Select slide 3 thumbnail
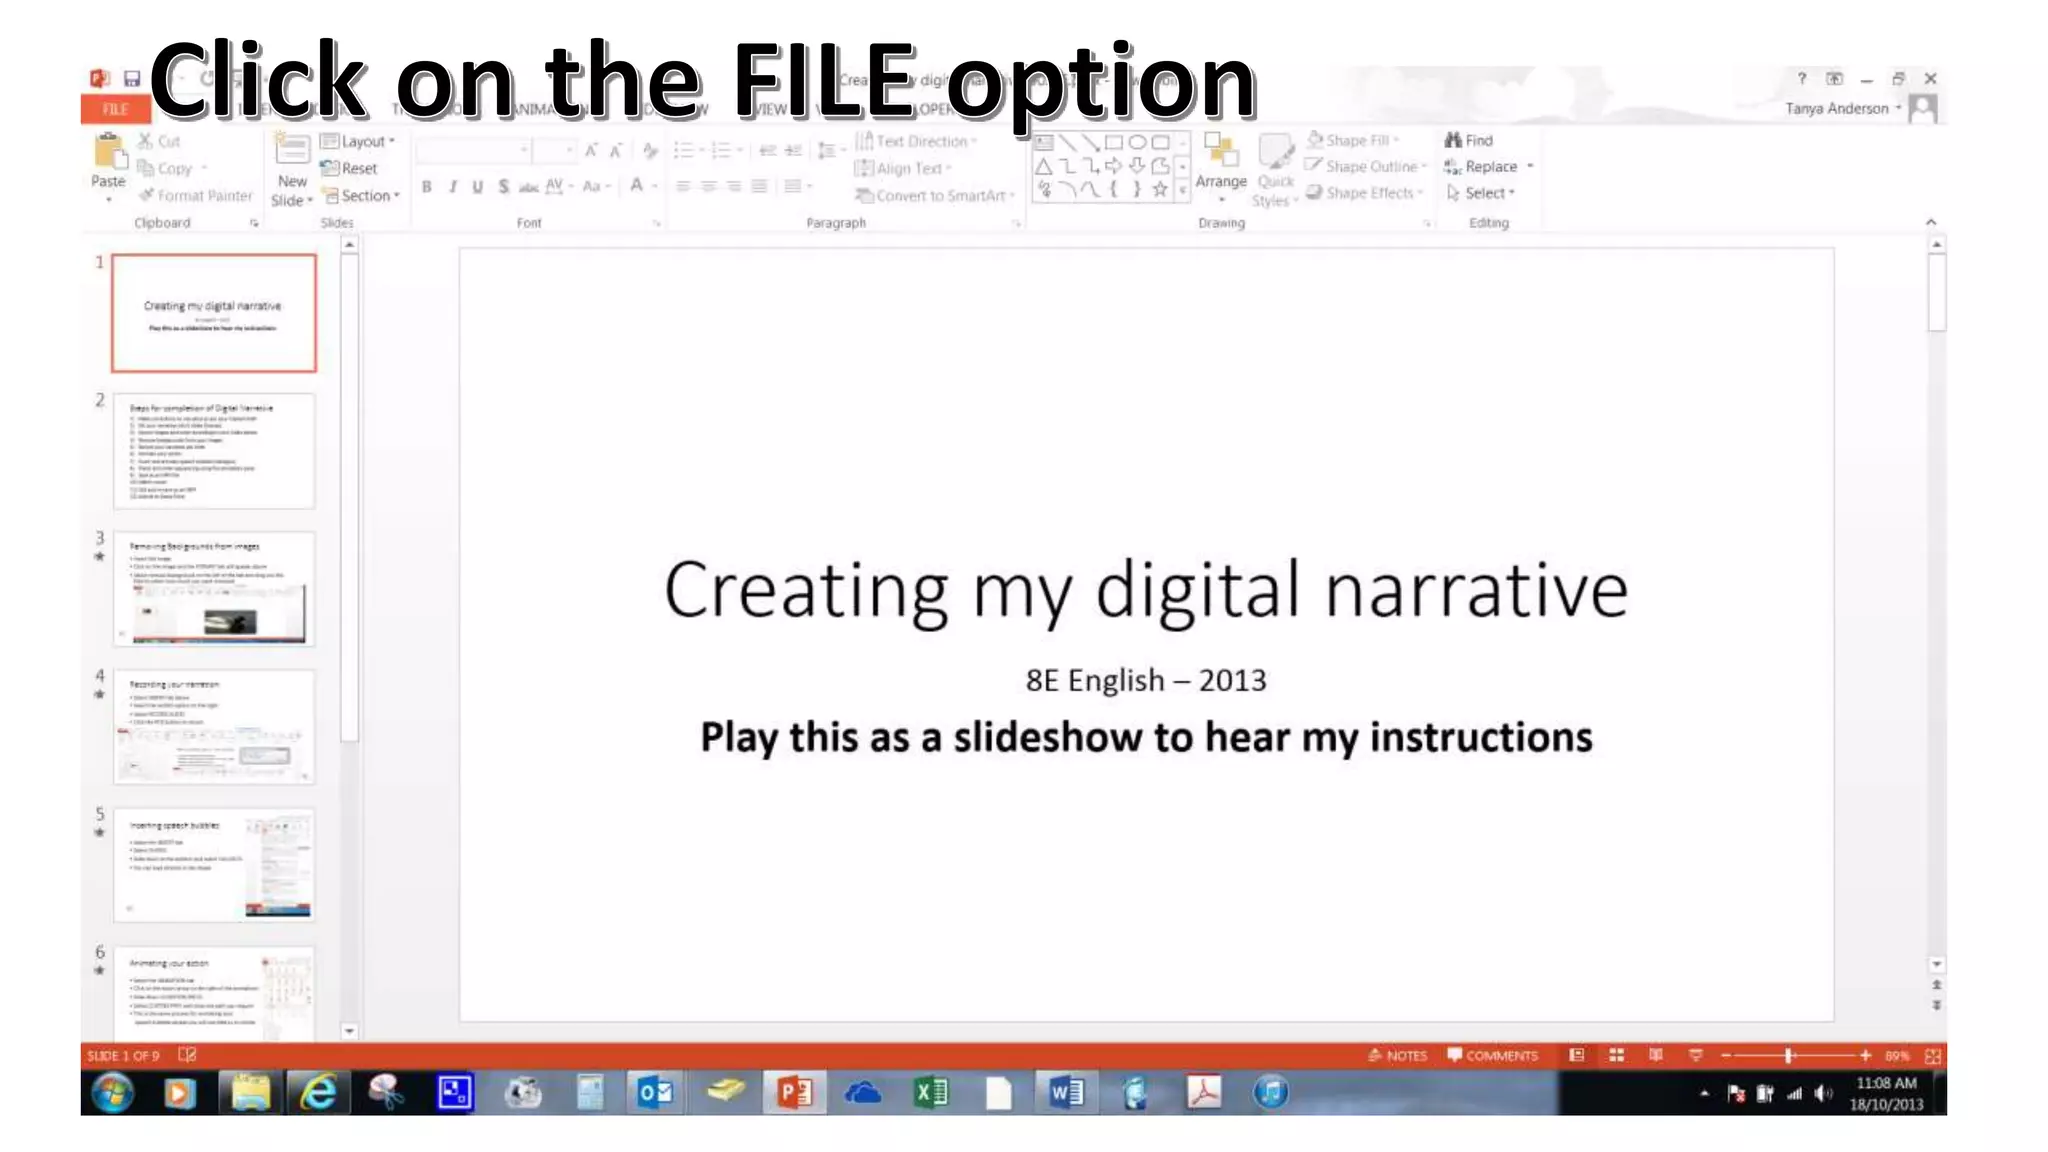Screen dimensions: 2048x1152 point(214,589)
